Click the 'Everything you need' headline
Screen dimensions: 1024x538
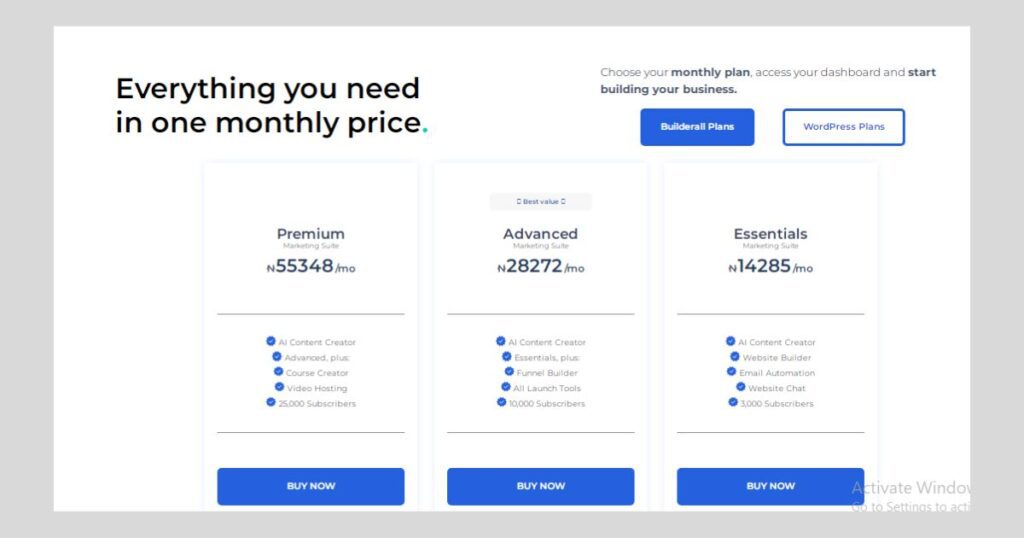268,88
